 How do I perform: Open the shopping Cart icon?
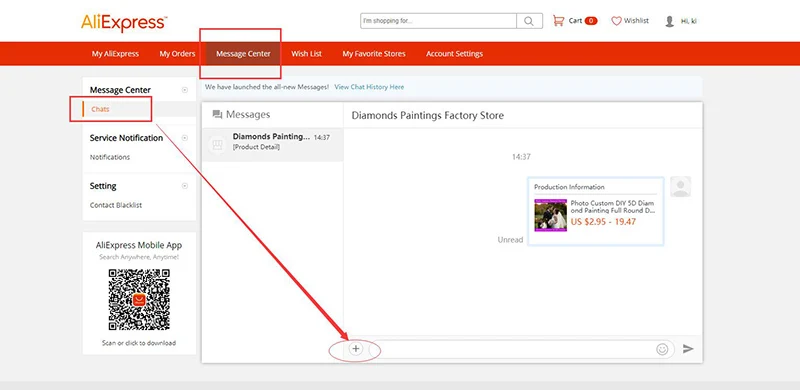tap(559, 21)
